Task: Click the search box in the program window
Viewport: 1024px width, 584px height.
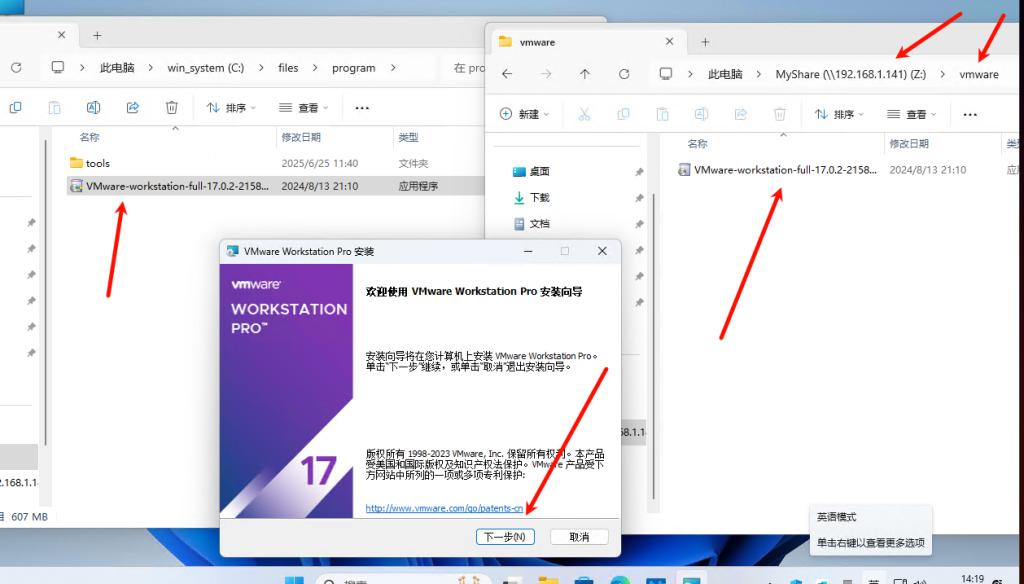Action: coord(465,68)
